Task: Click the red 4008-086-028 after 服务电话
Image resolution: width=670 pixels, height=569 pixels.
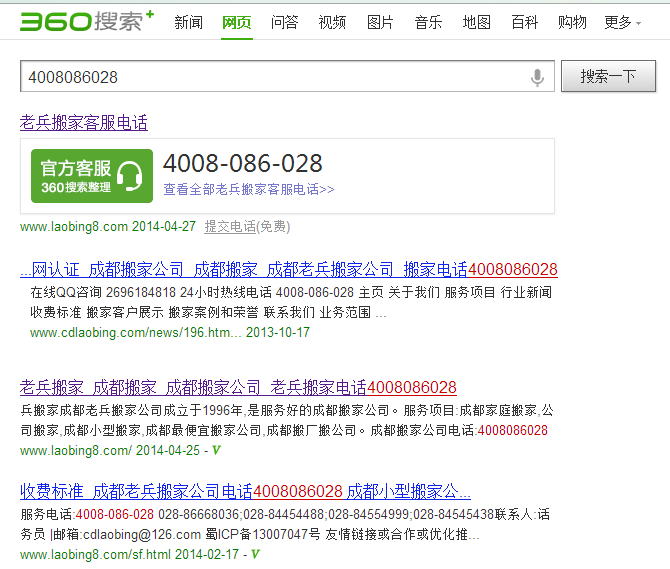Action: (115, 514)
